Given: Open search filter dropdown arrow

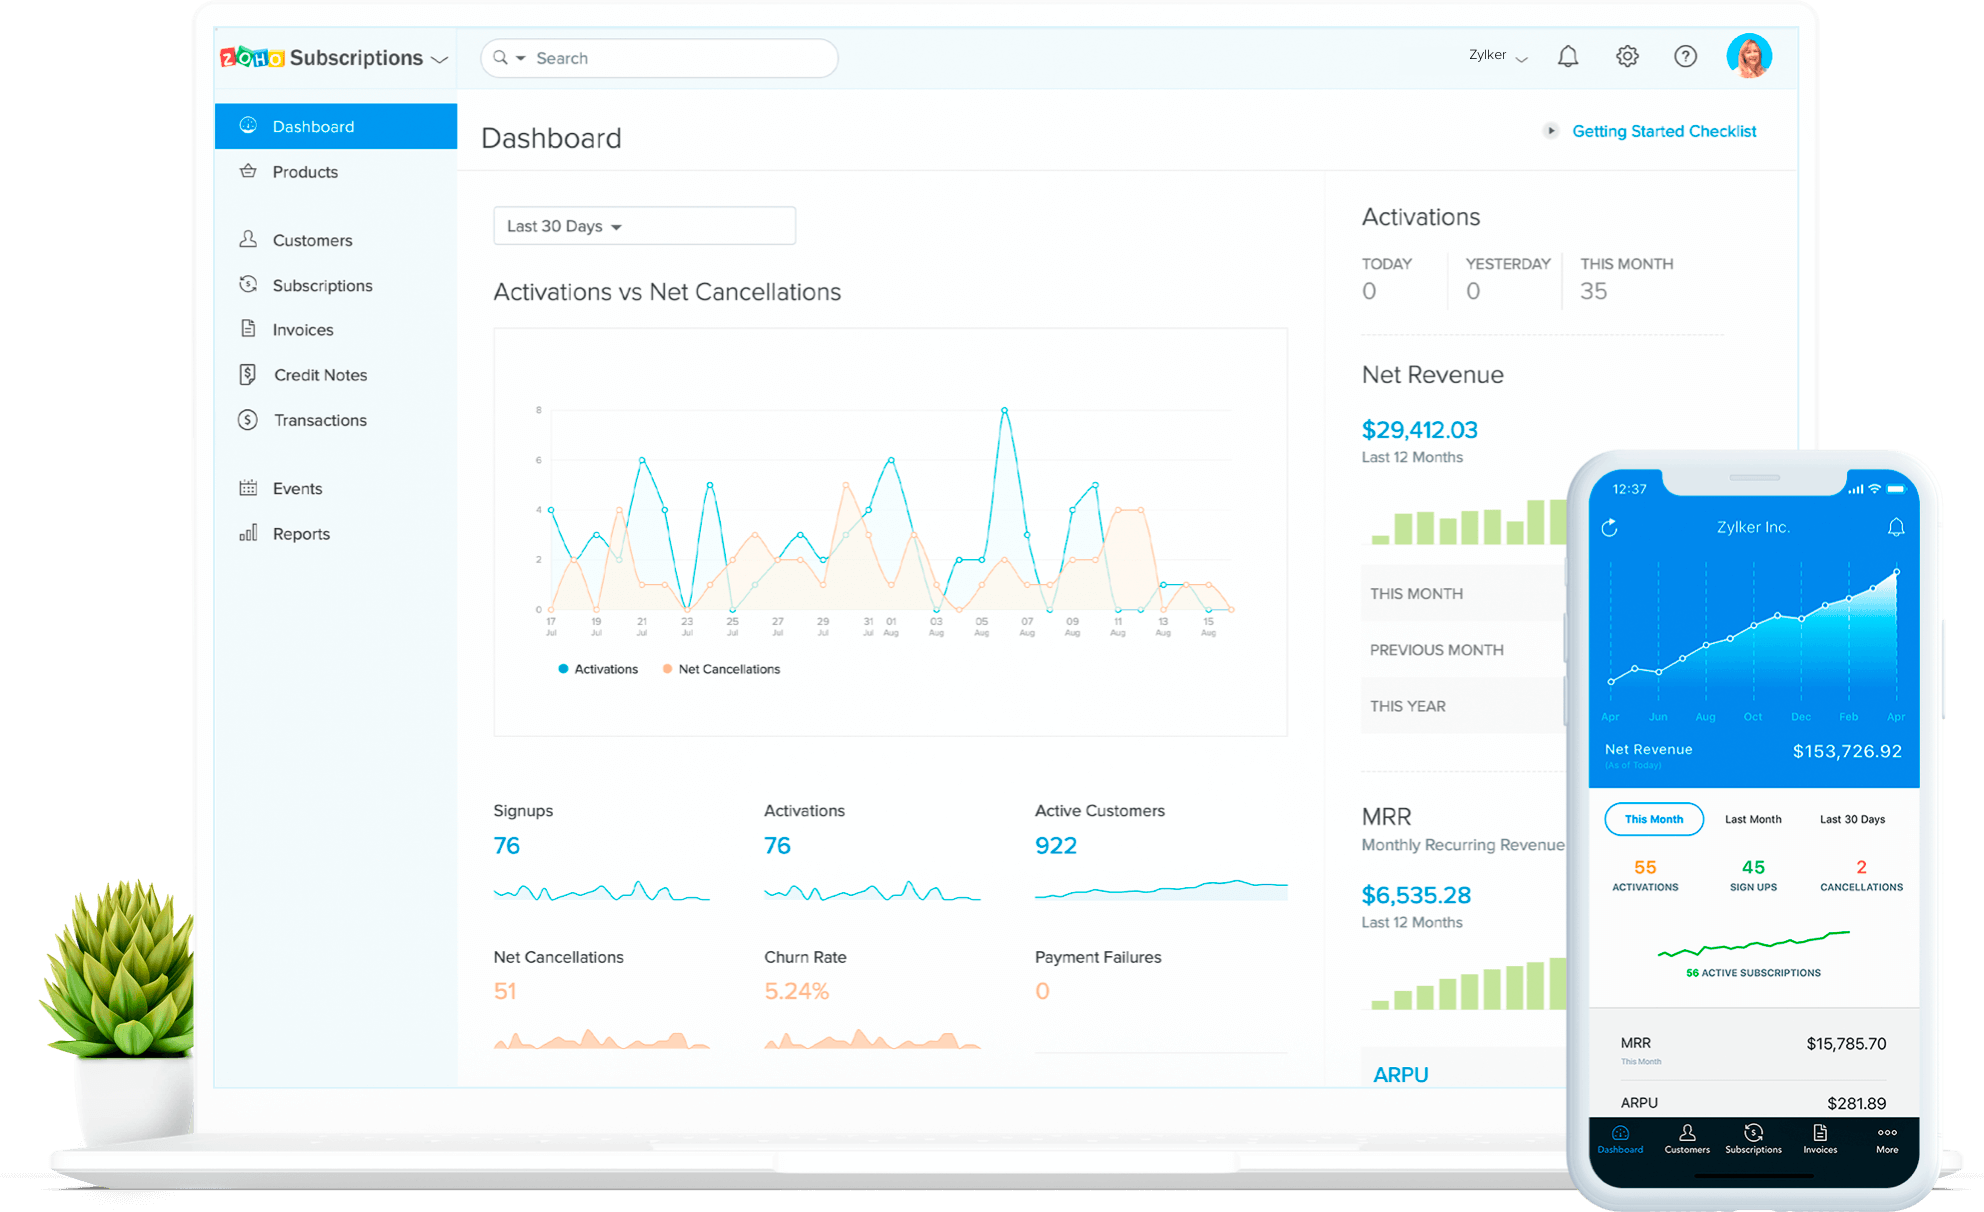Looking at the screenshot, I should (521, 58).
